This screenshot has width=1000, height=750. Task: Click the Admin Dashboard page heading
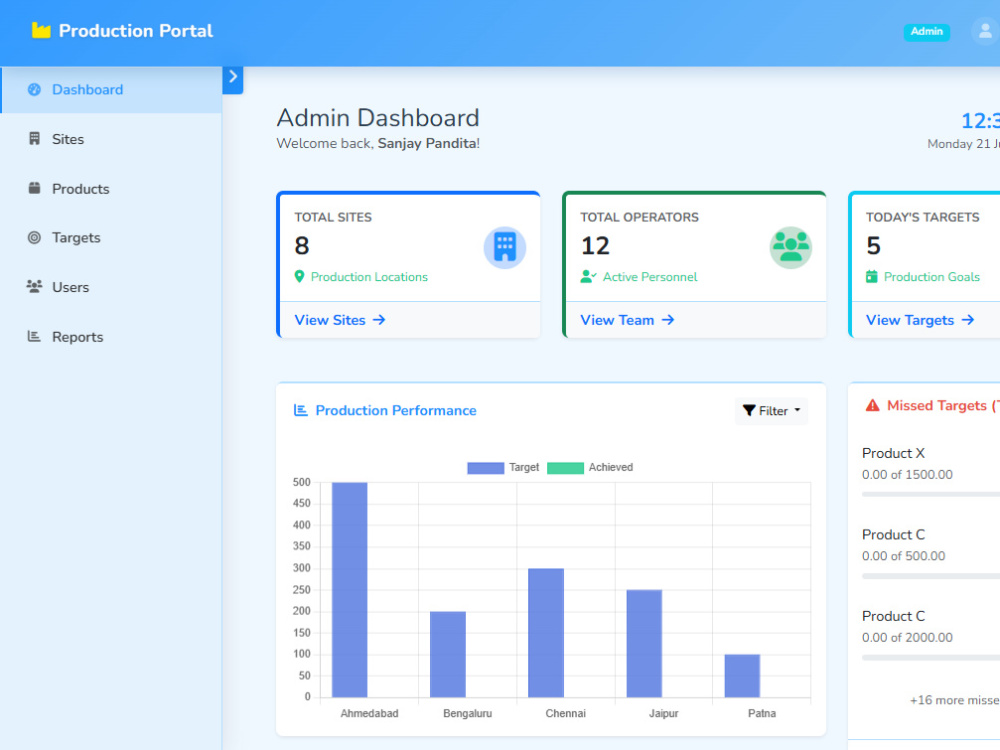[x=378, y=118]
